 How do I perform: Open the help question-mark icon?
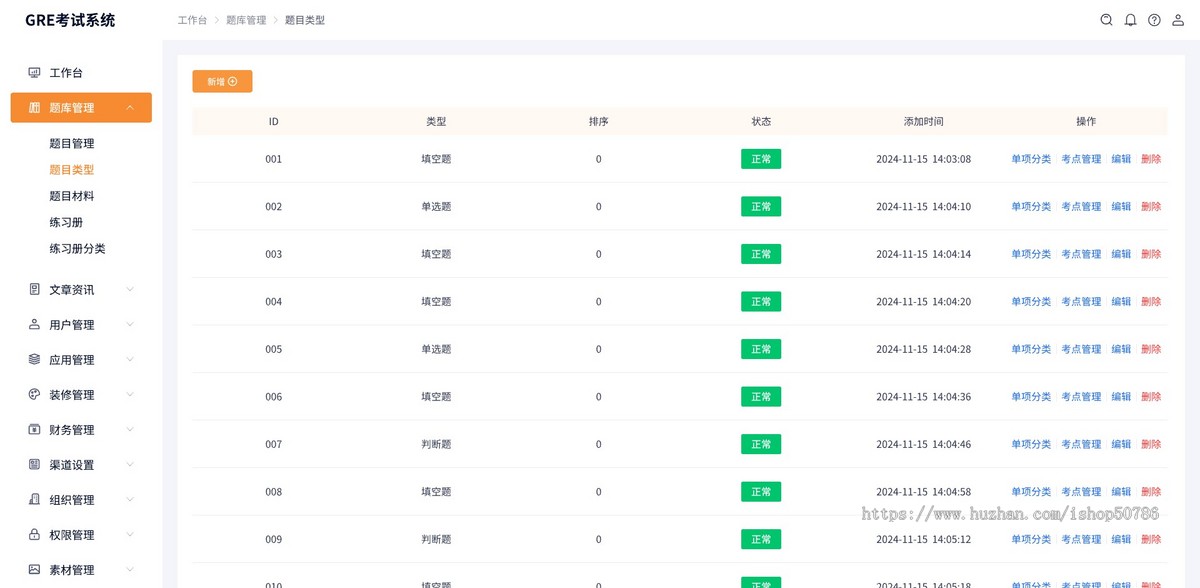coord(1154,20)
